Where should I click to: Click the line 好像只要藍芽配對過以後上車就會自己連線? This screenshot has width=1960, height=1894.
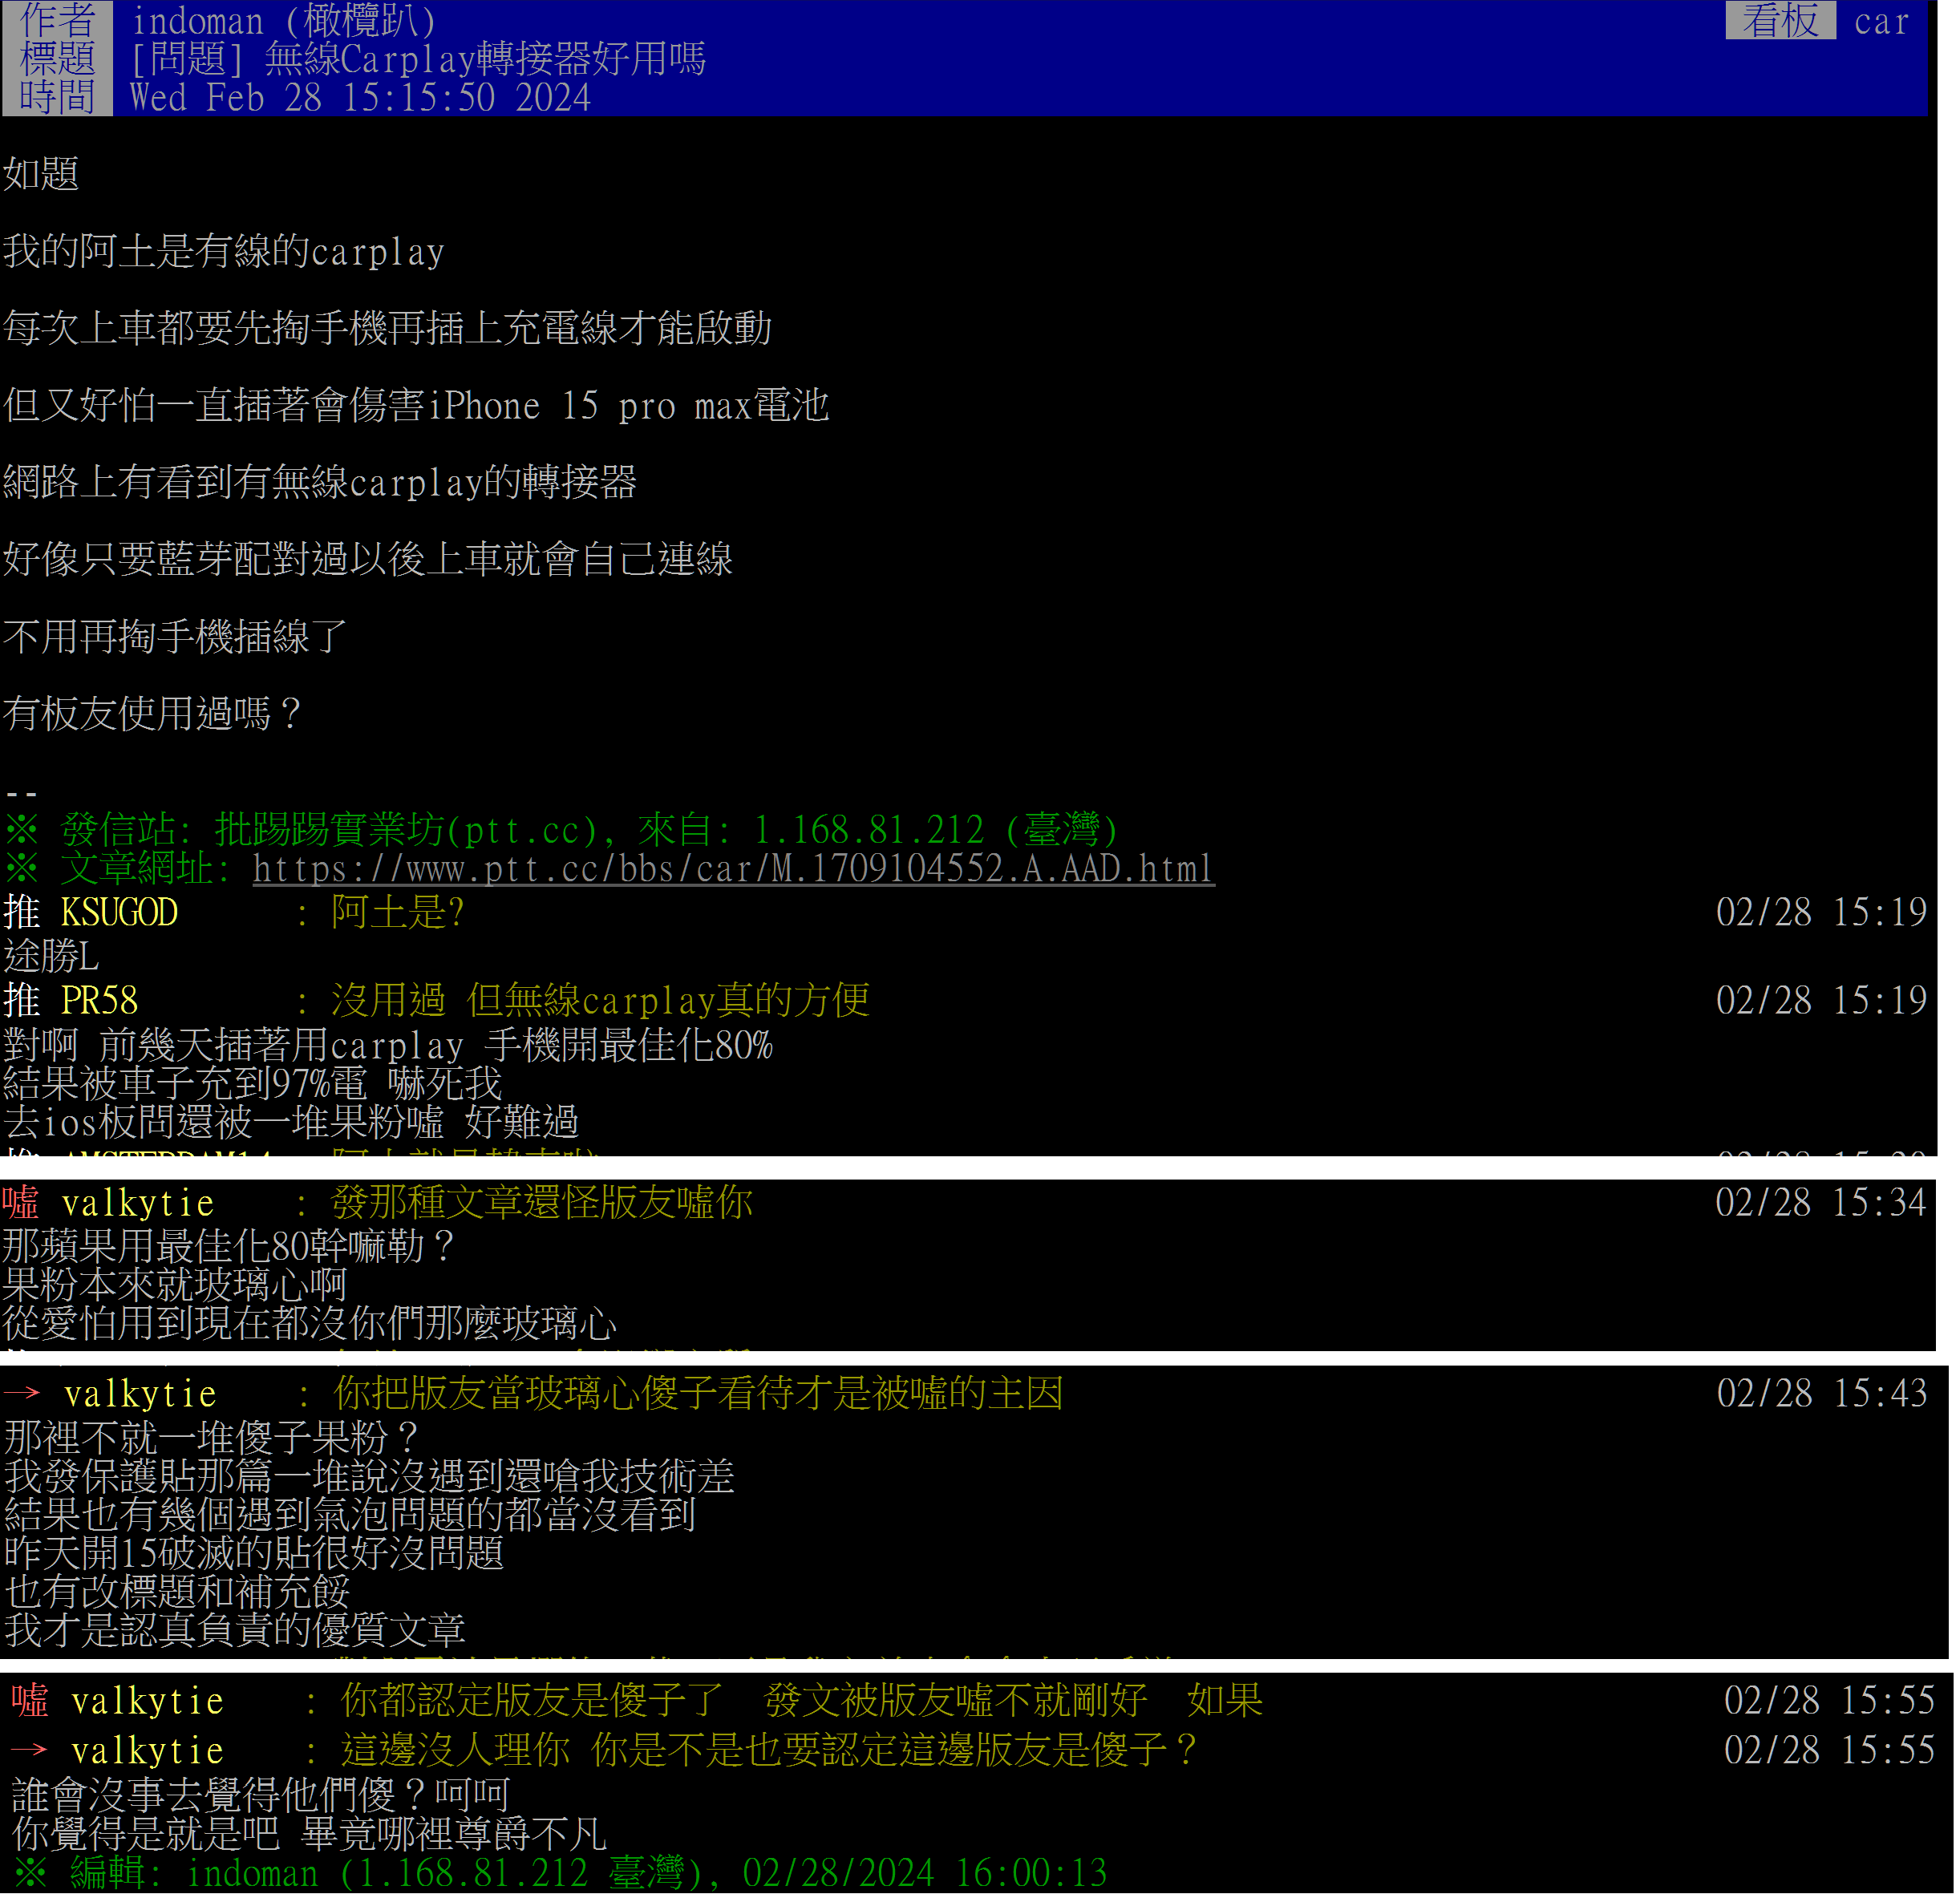[x=368, y=559]
